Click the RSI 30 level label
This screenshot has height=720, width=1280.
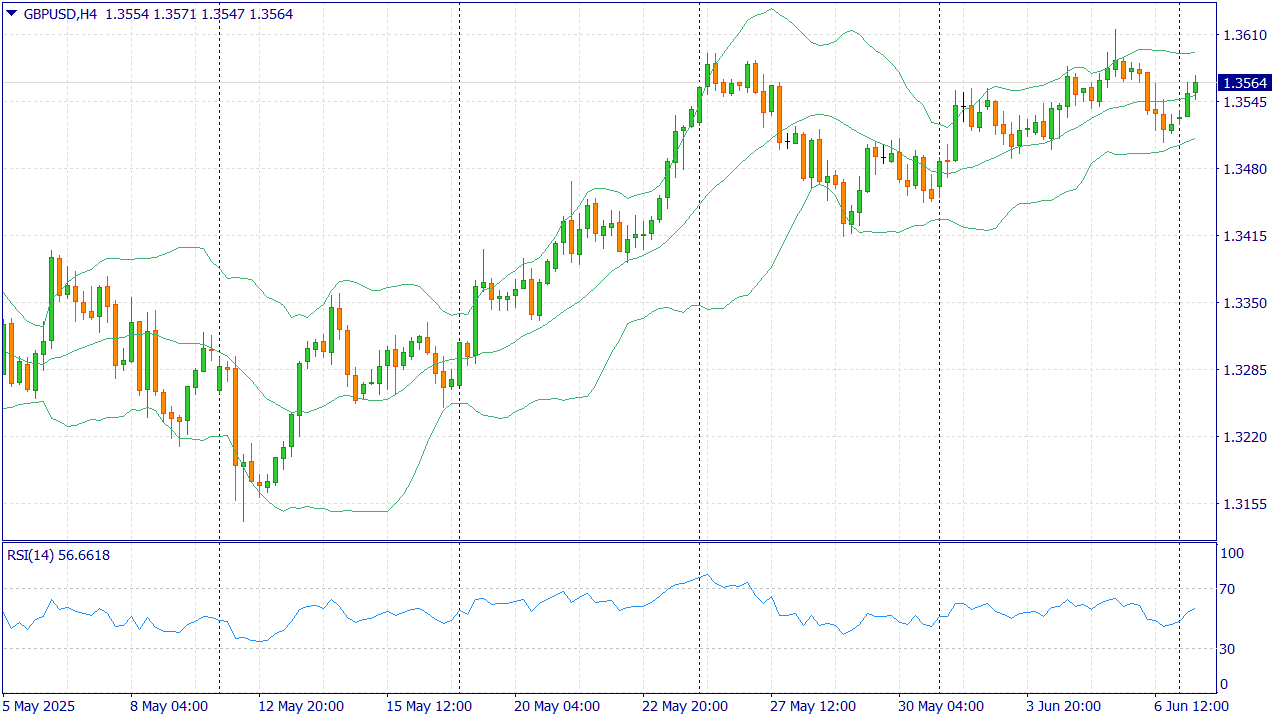tap(1229, 649)
